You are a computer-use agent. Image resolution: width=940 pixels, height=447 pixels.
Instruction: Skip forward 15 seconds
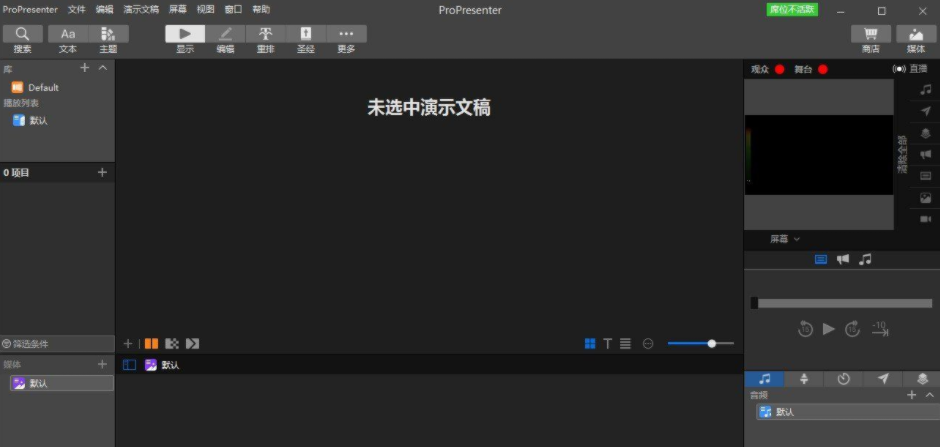[x=852, y=329]
